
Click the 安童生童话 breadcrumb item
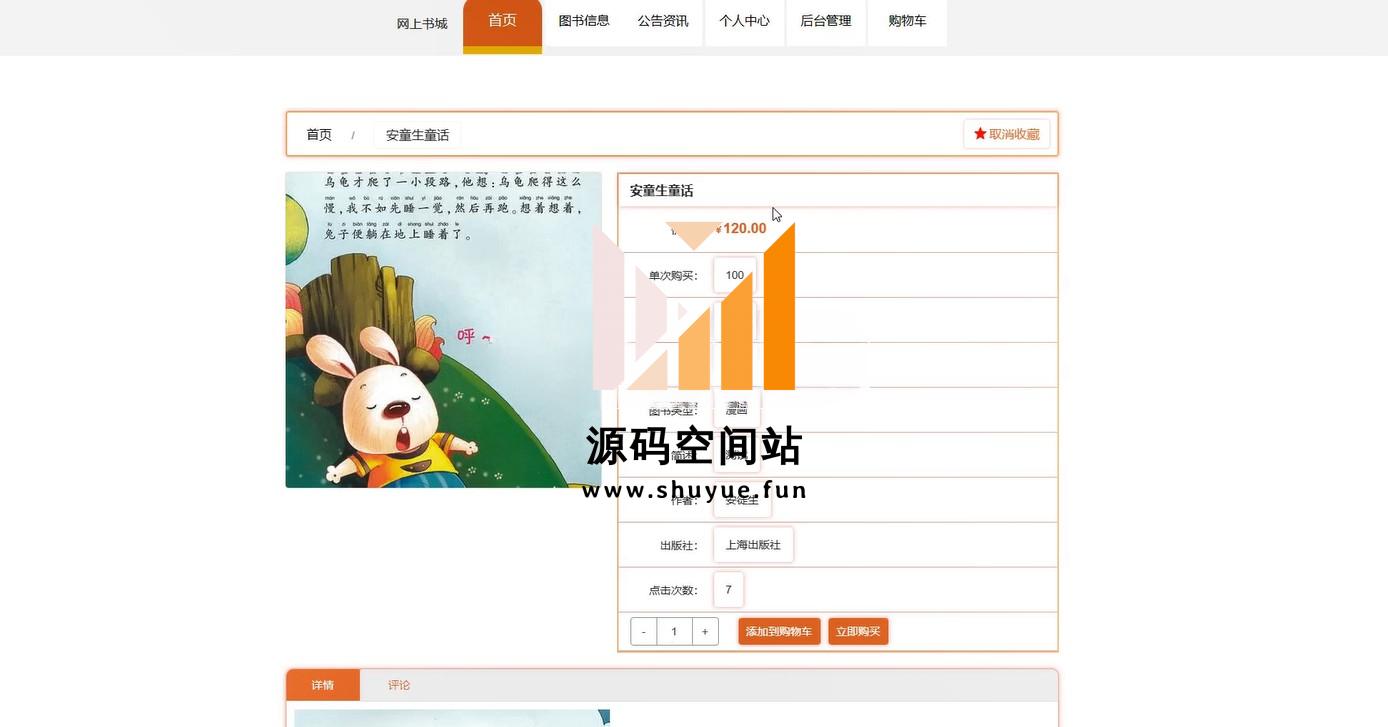[x=417, y=135]
